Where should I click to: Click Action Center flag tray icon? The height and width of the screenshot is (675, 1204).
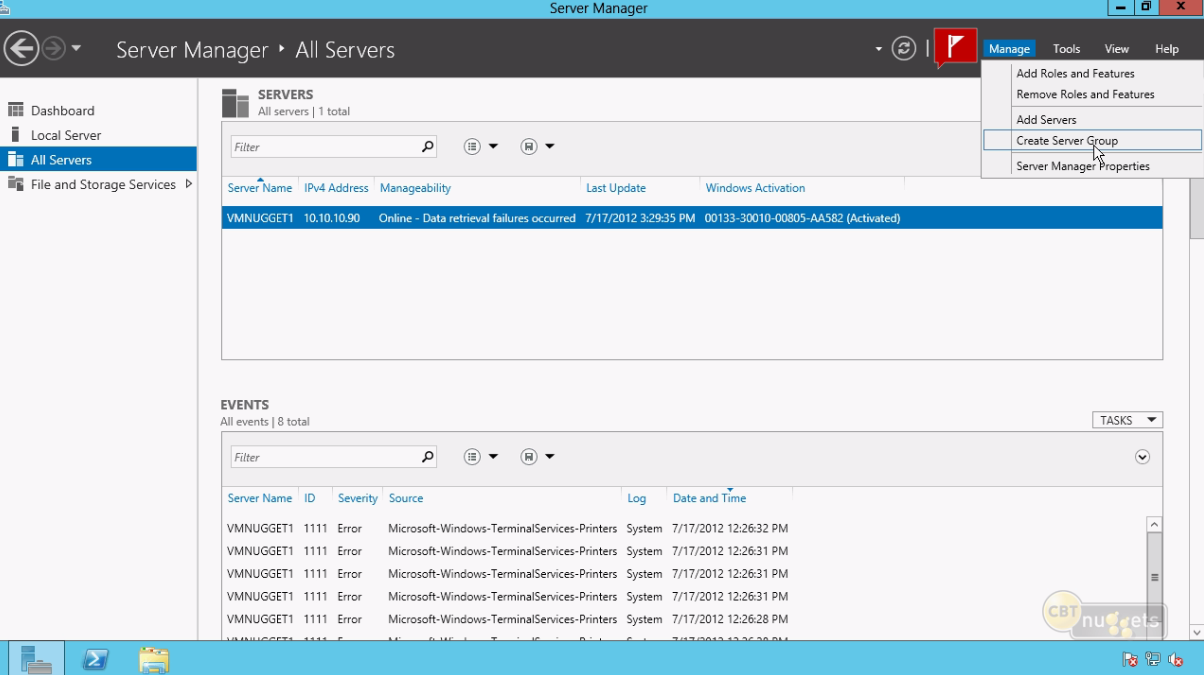coord(1130,660)
